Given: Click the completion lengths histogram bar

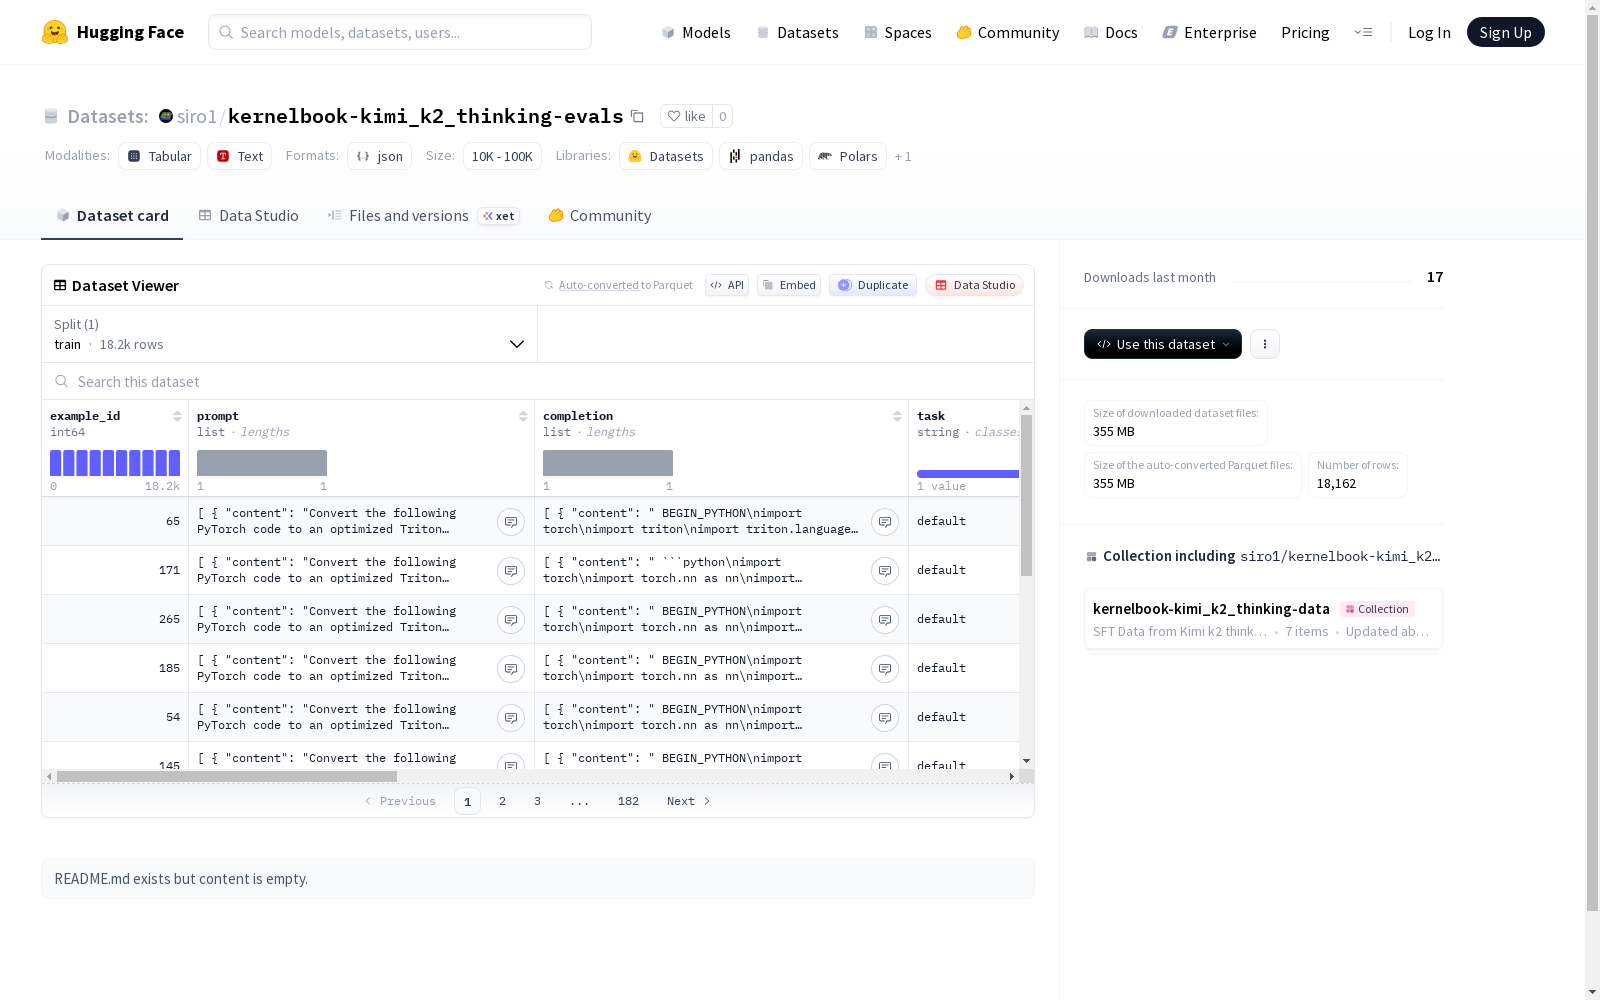Looking at the screenshot, I should tap(608, 463).
